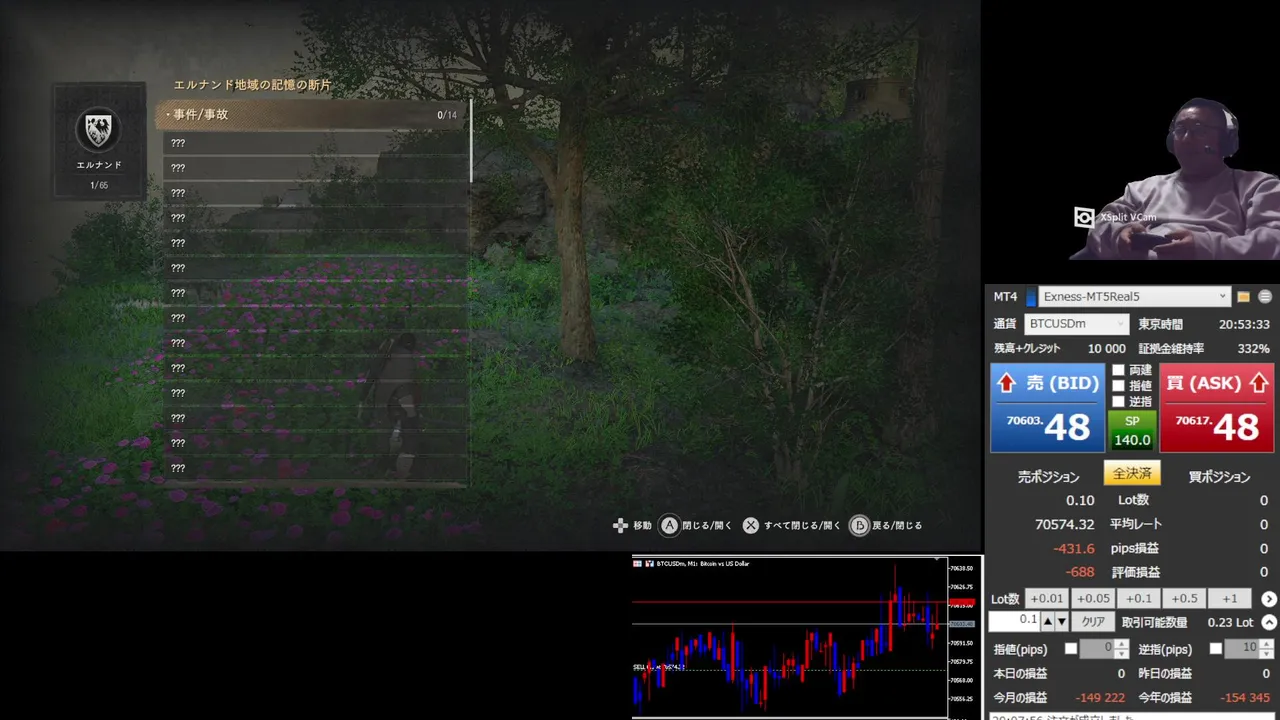Viewport: 1280px width, 720px height.
Task: Click the lot size input field
Action: tap(1014, 622)
